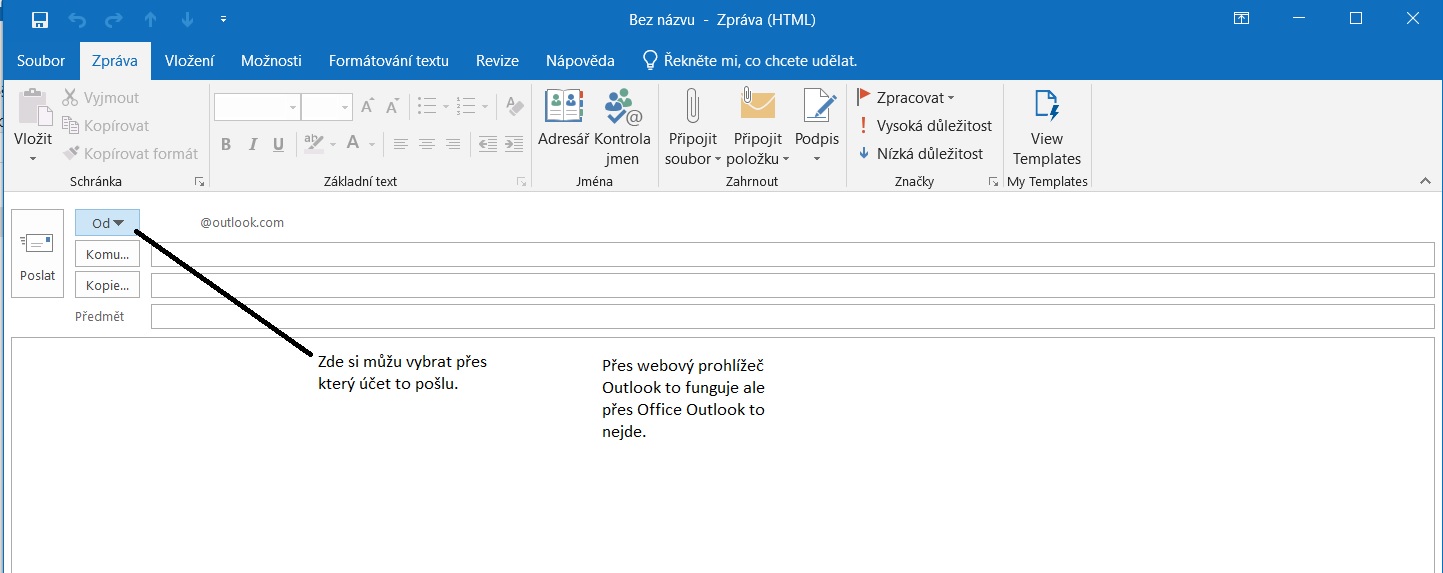This screenshot has height=573, width=1443.
Task: Click the increase indent icon
Action: [x=514, y=144]
